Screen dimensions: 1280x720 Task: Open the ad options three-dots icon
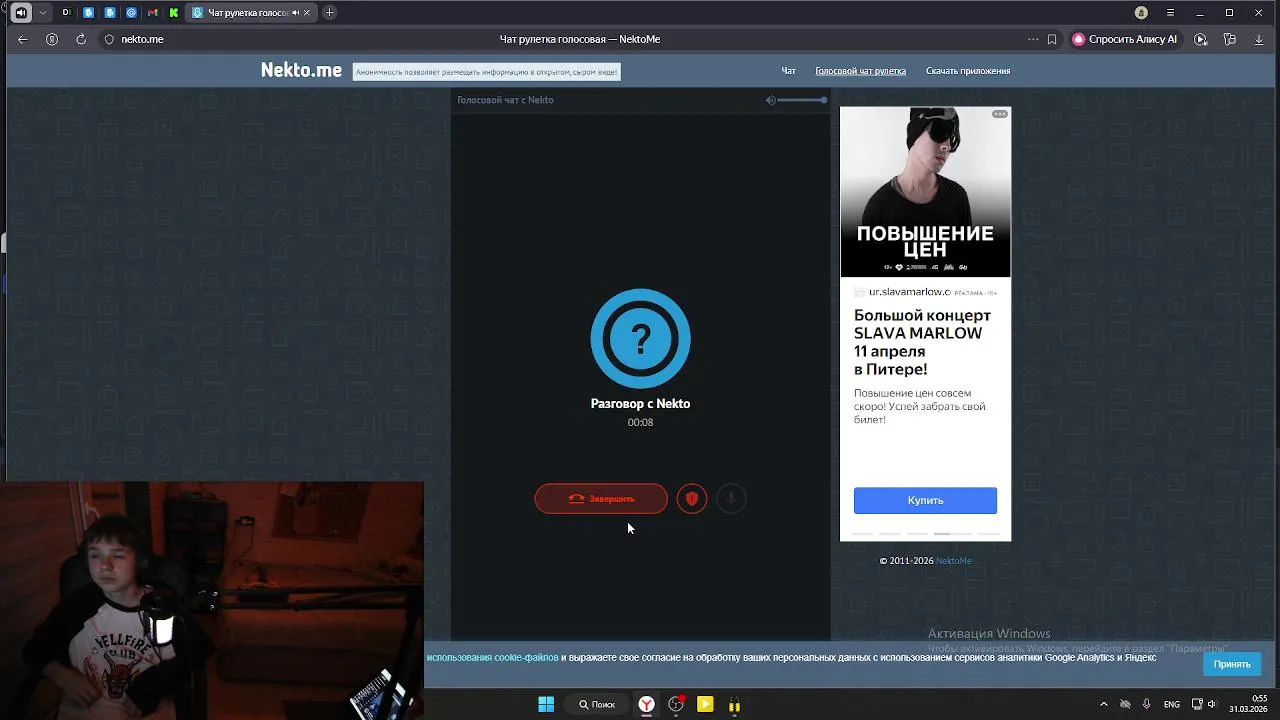(1000, 114)
